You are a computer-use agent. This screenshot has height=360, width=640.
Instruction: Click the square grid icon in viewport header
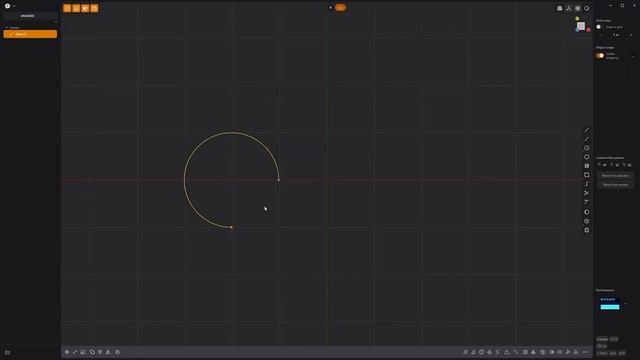(560, 8)
